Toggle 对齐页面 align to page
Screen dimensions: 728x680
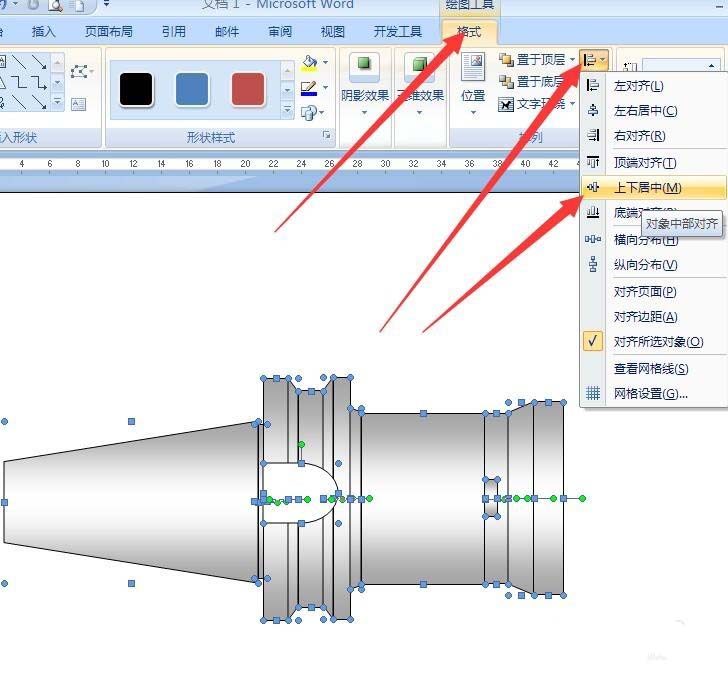(644, 292)
